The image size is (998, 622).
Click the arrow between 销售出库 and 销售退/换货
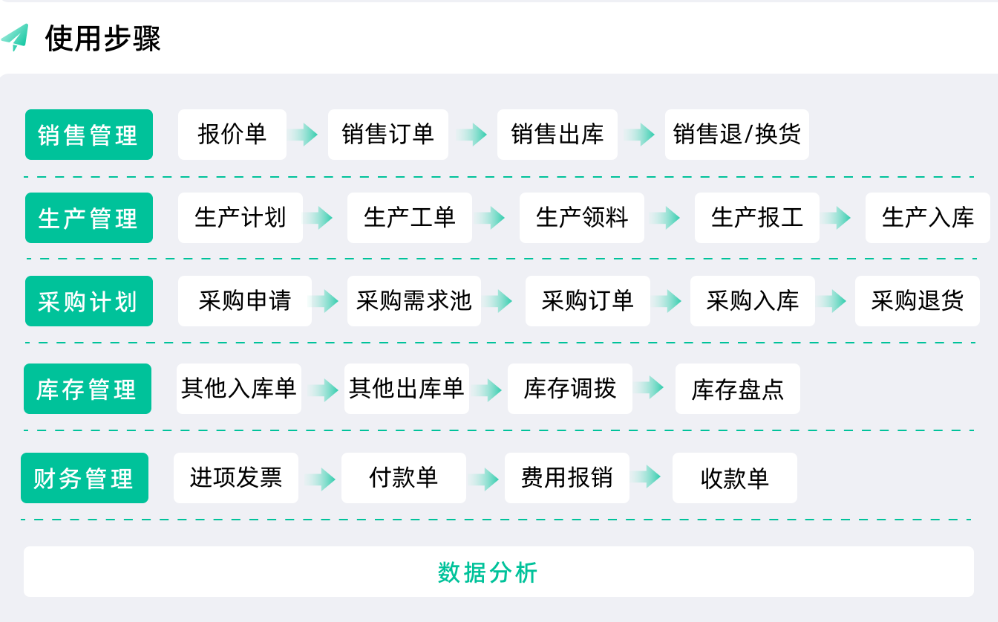click(x=640, y=135)
